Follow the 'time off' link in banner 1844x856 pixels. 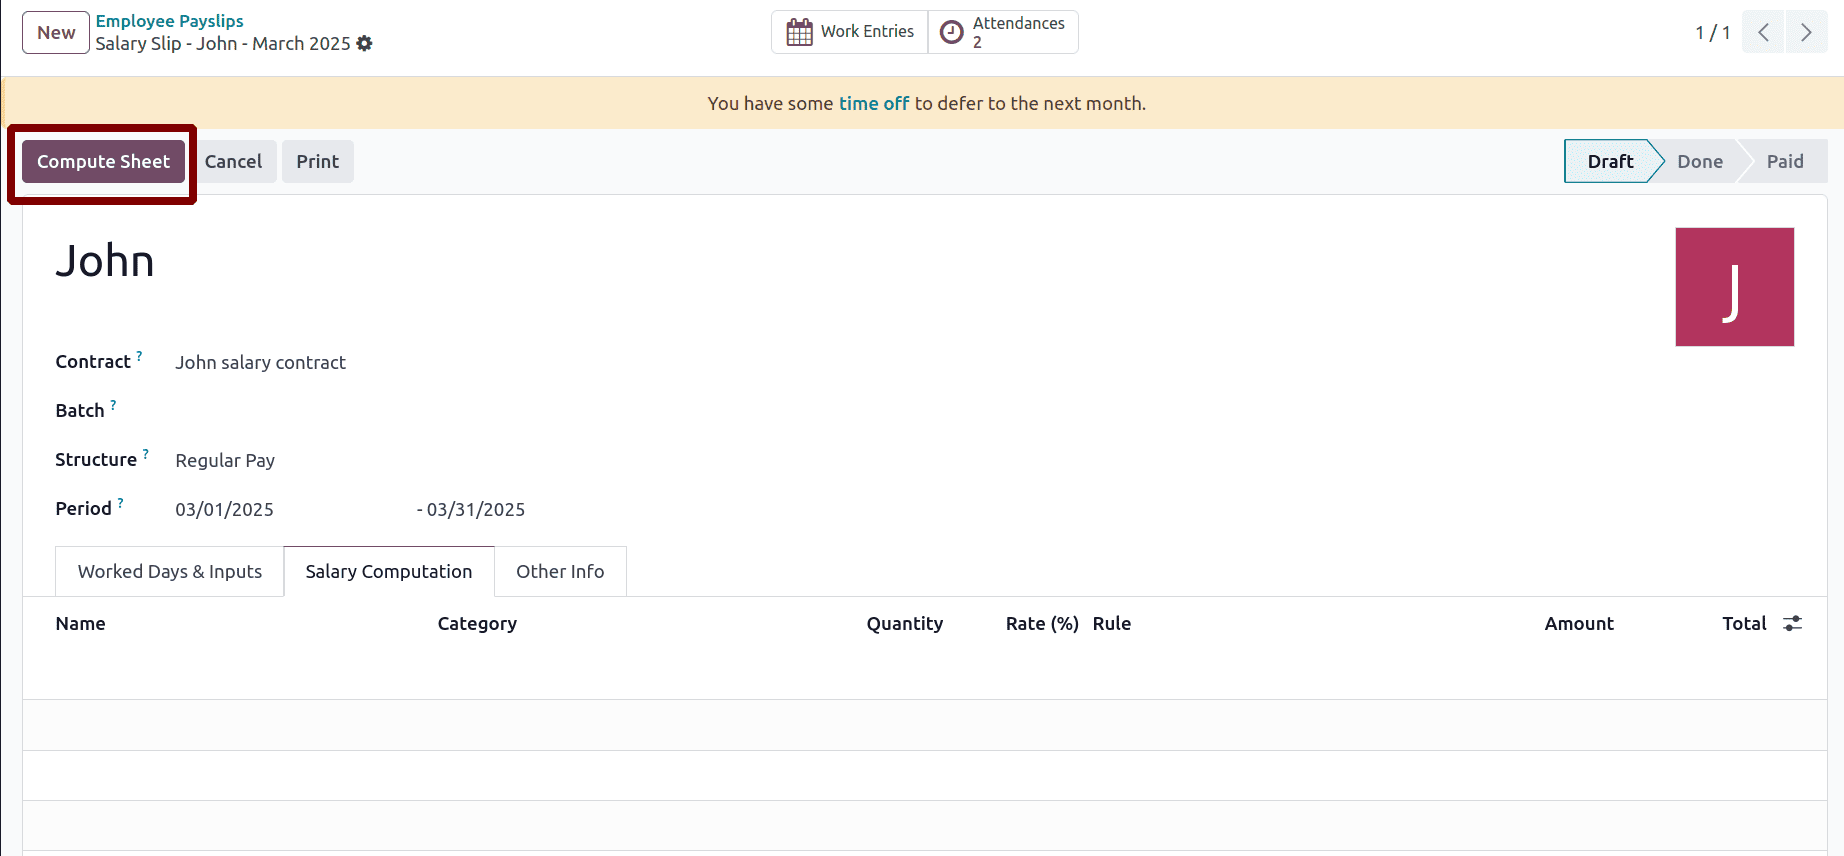(874, 103)
